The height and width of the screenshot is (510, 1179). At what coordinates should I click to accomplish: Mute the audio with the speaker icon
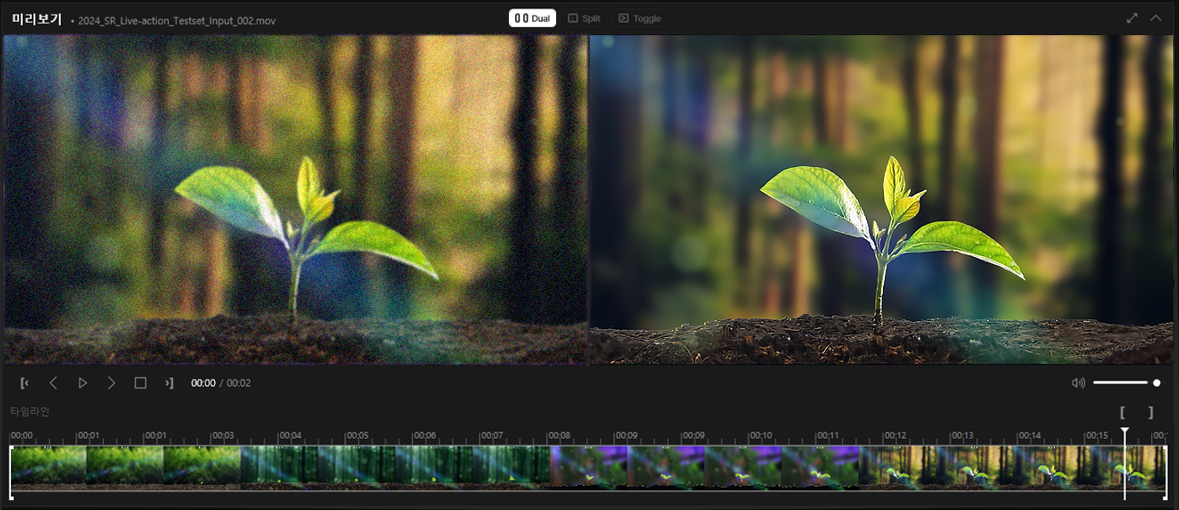(1078, 383)
